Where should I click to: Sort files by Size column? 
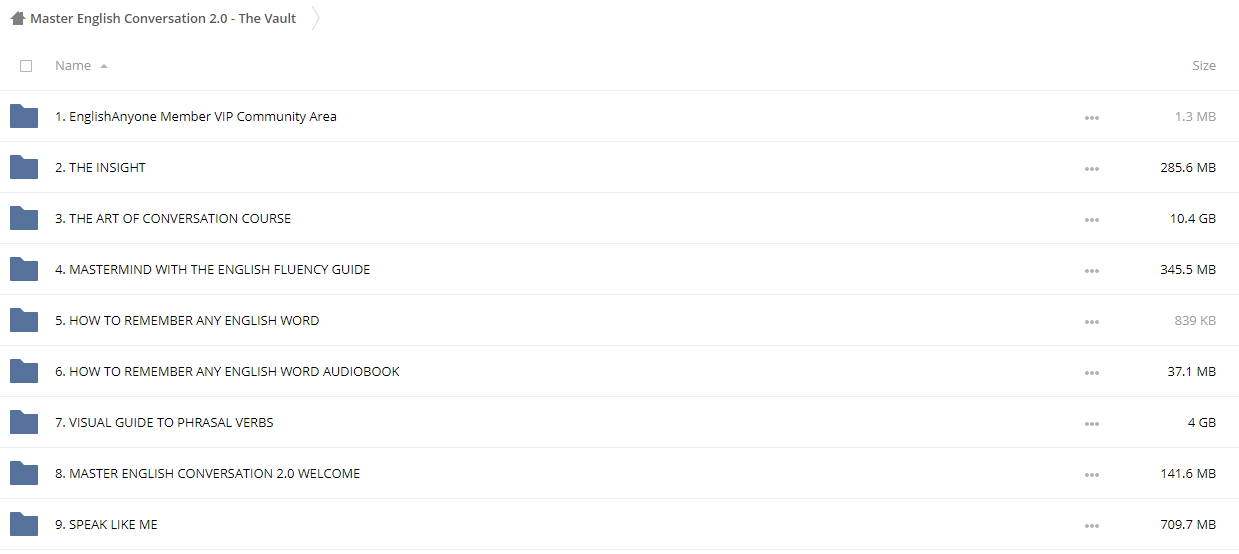pyautogui.click(x=1204, y=65)
